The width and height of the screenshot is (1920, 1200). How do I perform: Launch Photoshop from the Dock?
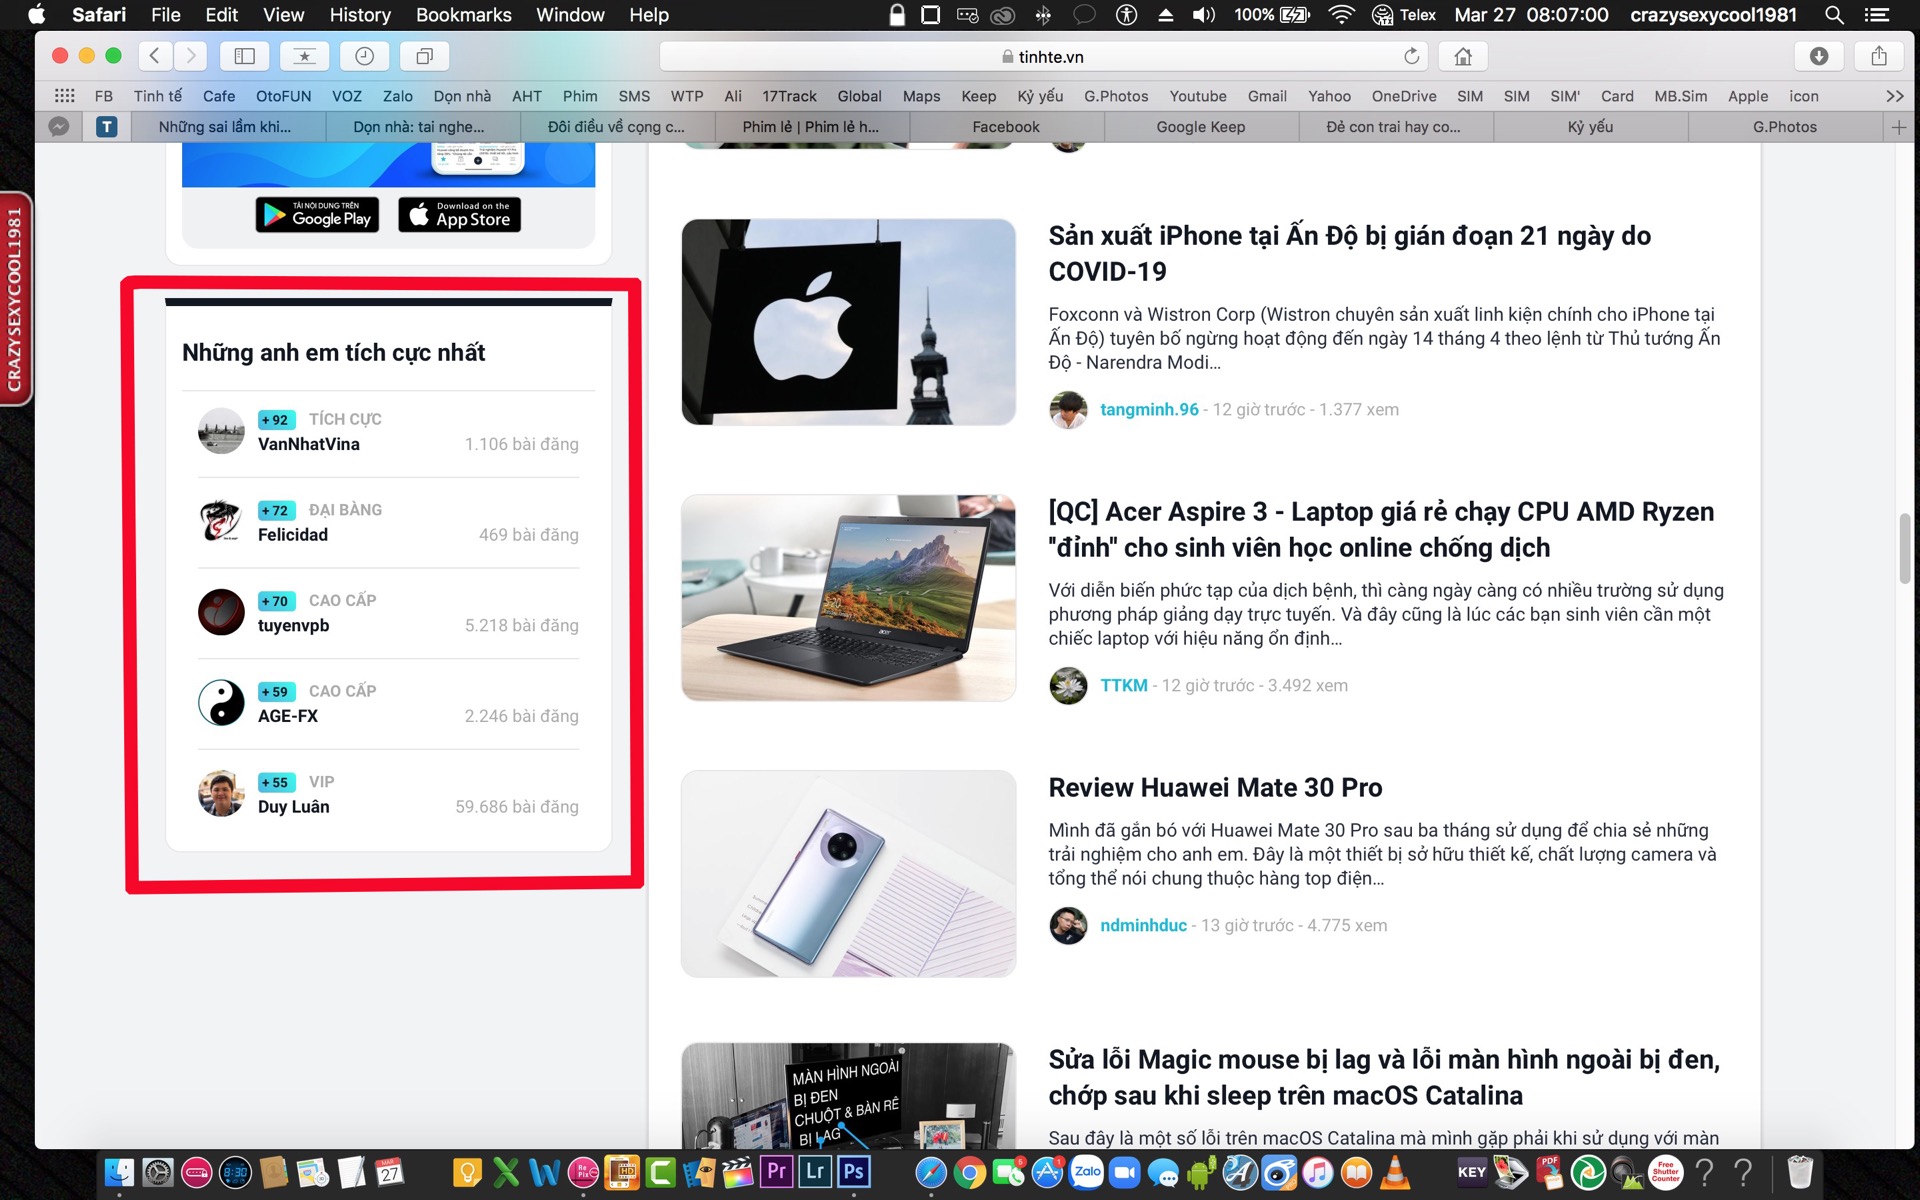tap(854, 1172)
